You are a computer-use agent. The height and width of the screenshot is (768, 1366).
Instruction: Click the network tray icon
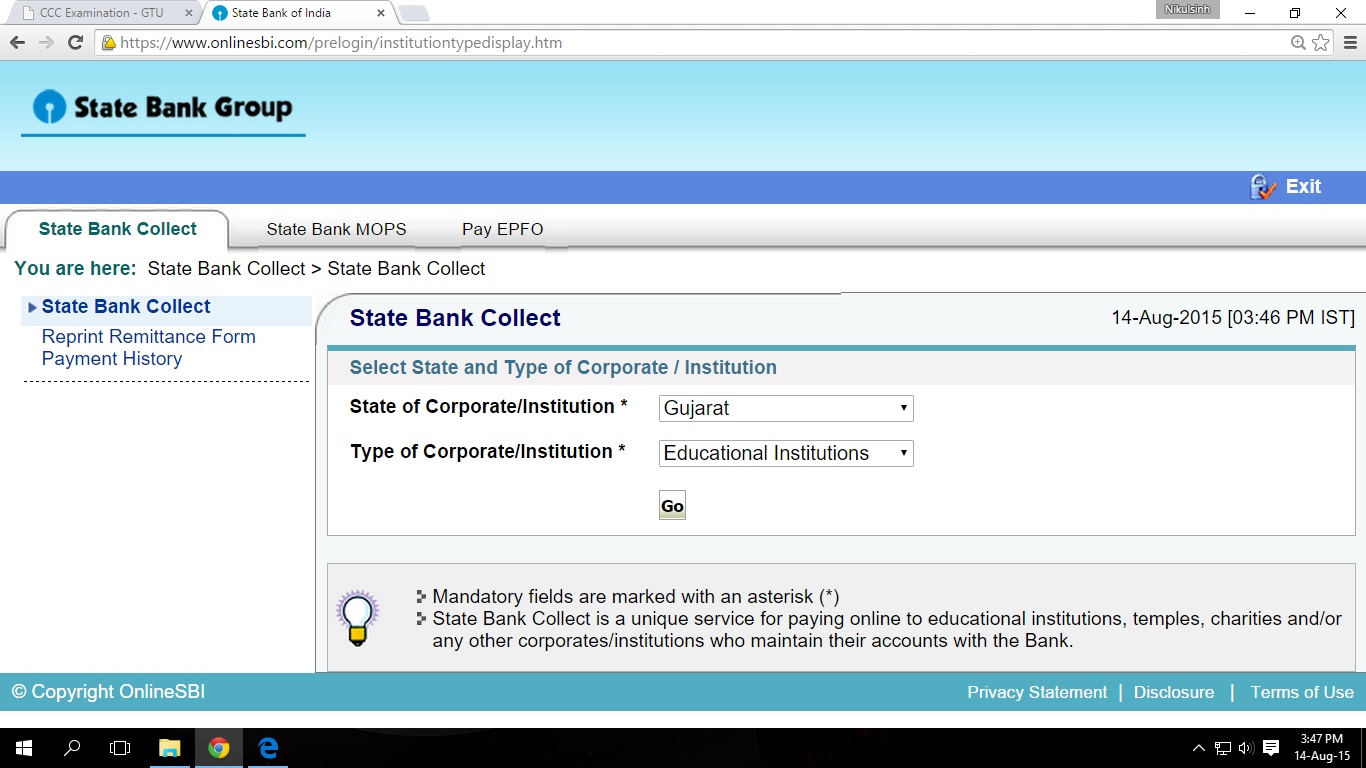[1223, 748]
